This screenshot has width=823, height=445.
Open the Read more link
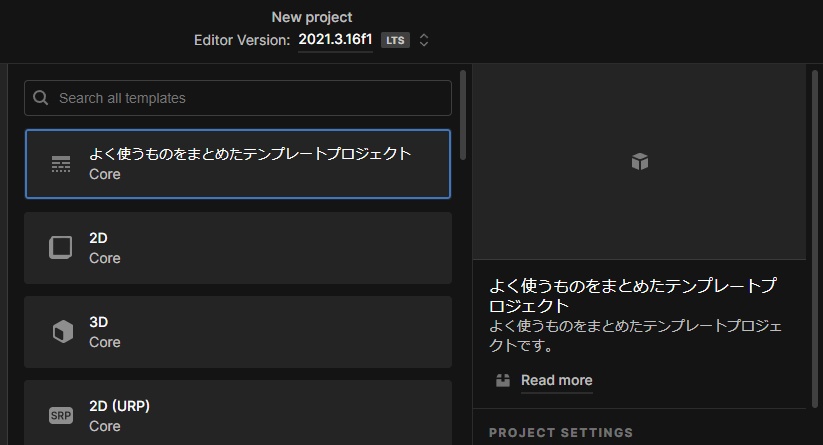(556, 380)
